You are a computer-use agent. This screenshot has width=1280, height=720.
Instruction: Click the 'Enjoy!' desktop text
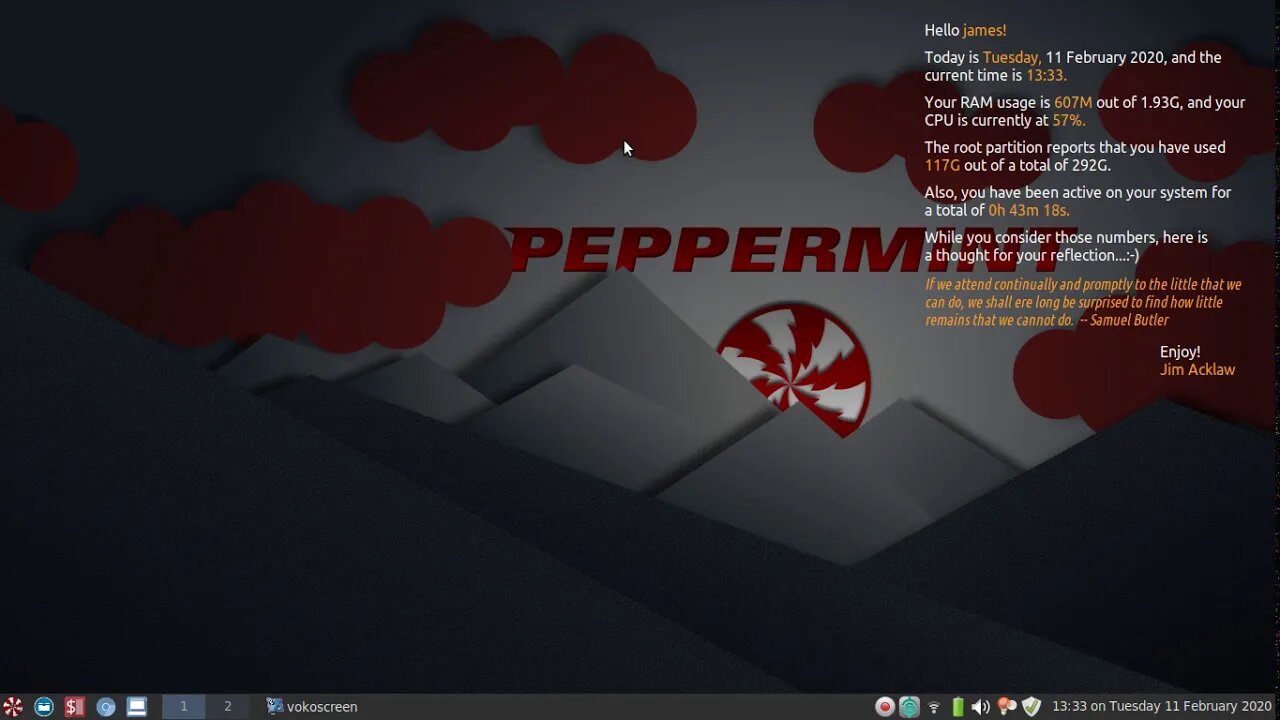(x=1180, y=352)
